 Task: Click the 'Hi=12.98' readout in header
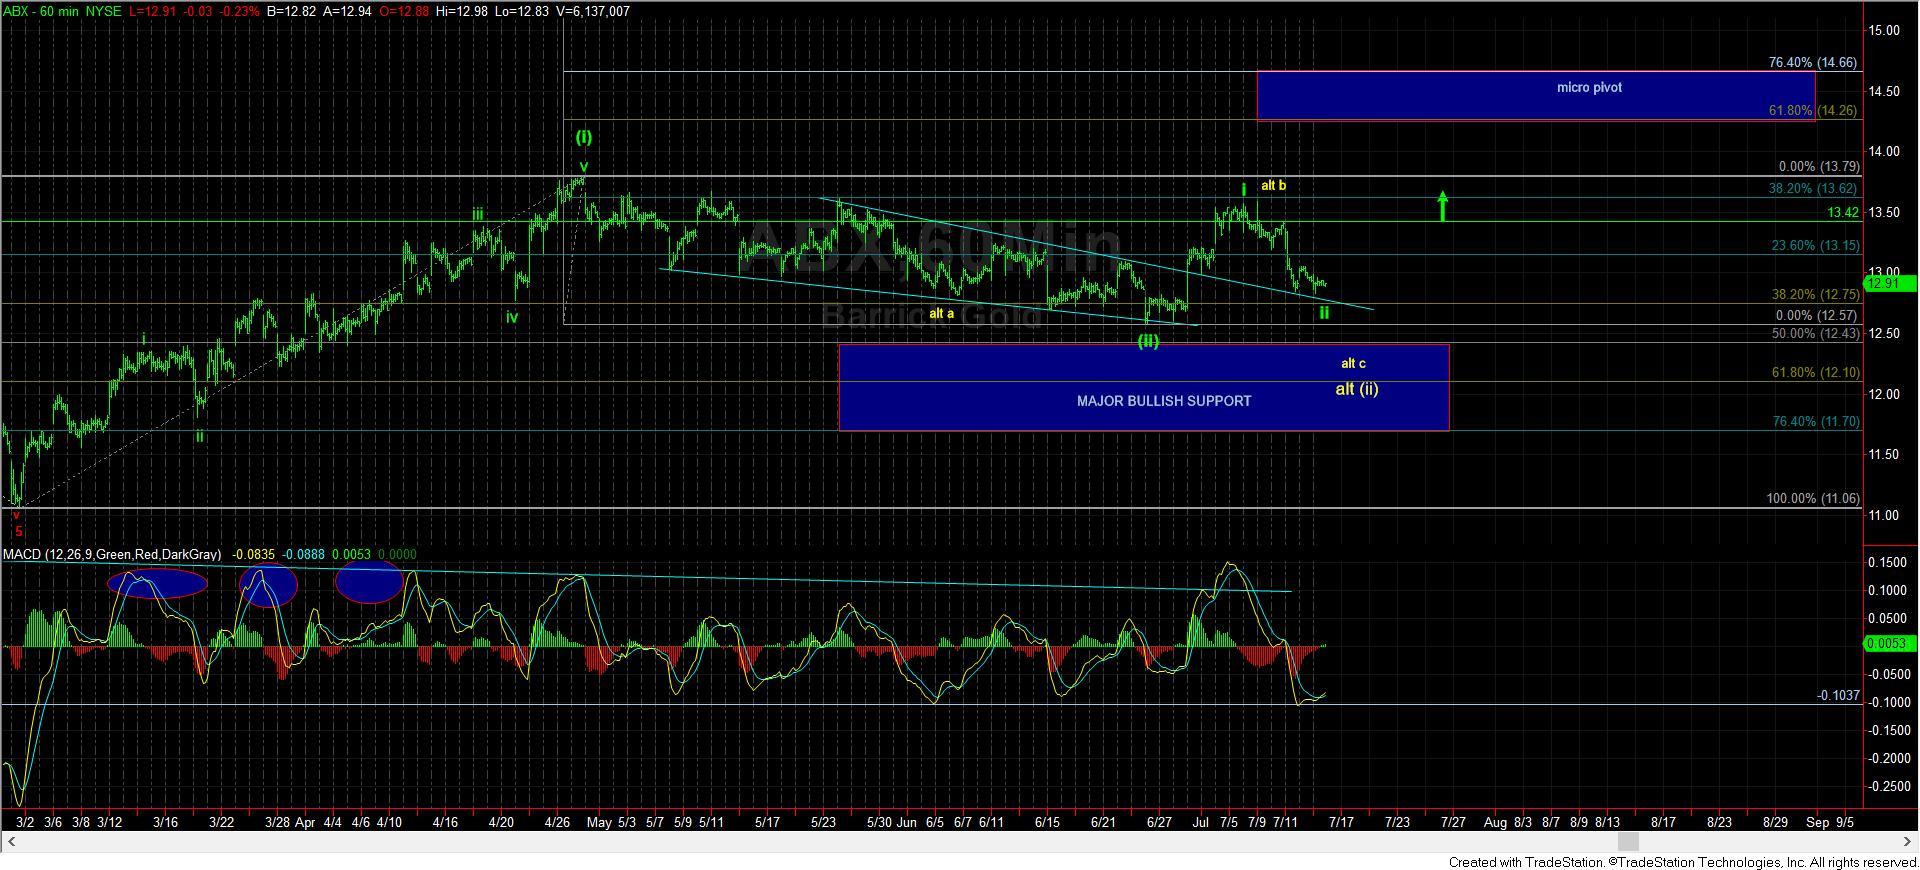[461, 11]
